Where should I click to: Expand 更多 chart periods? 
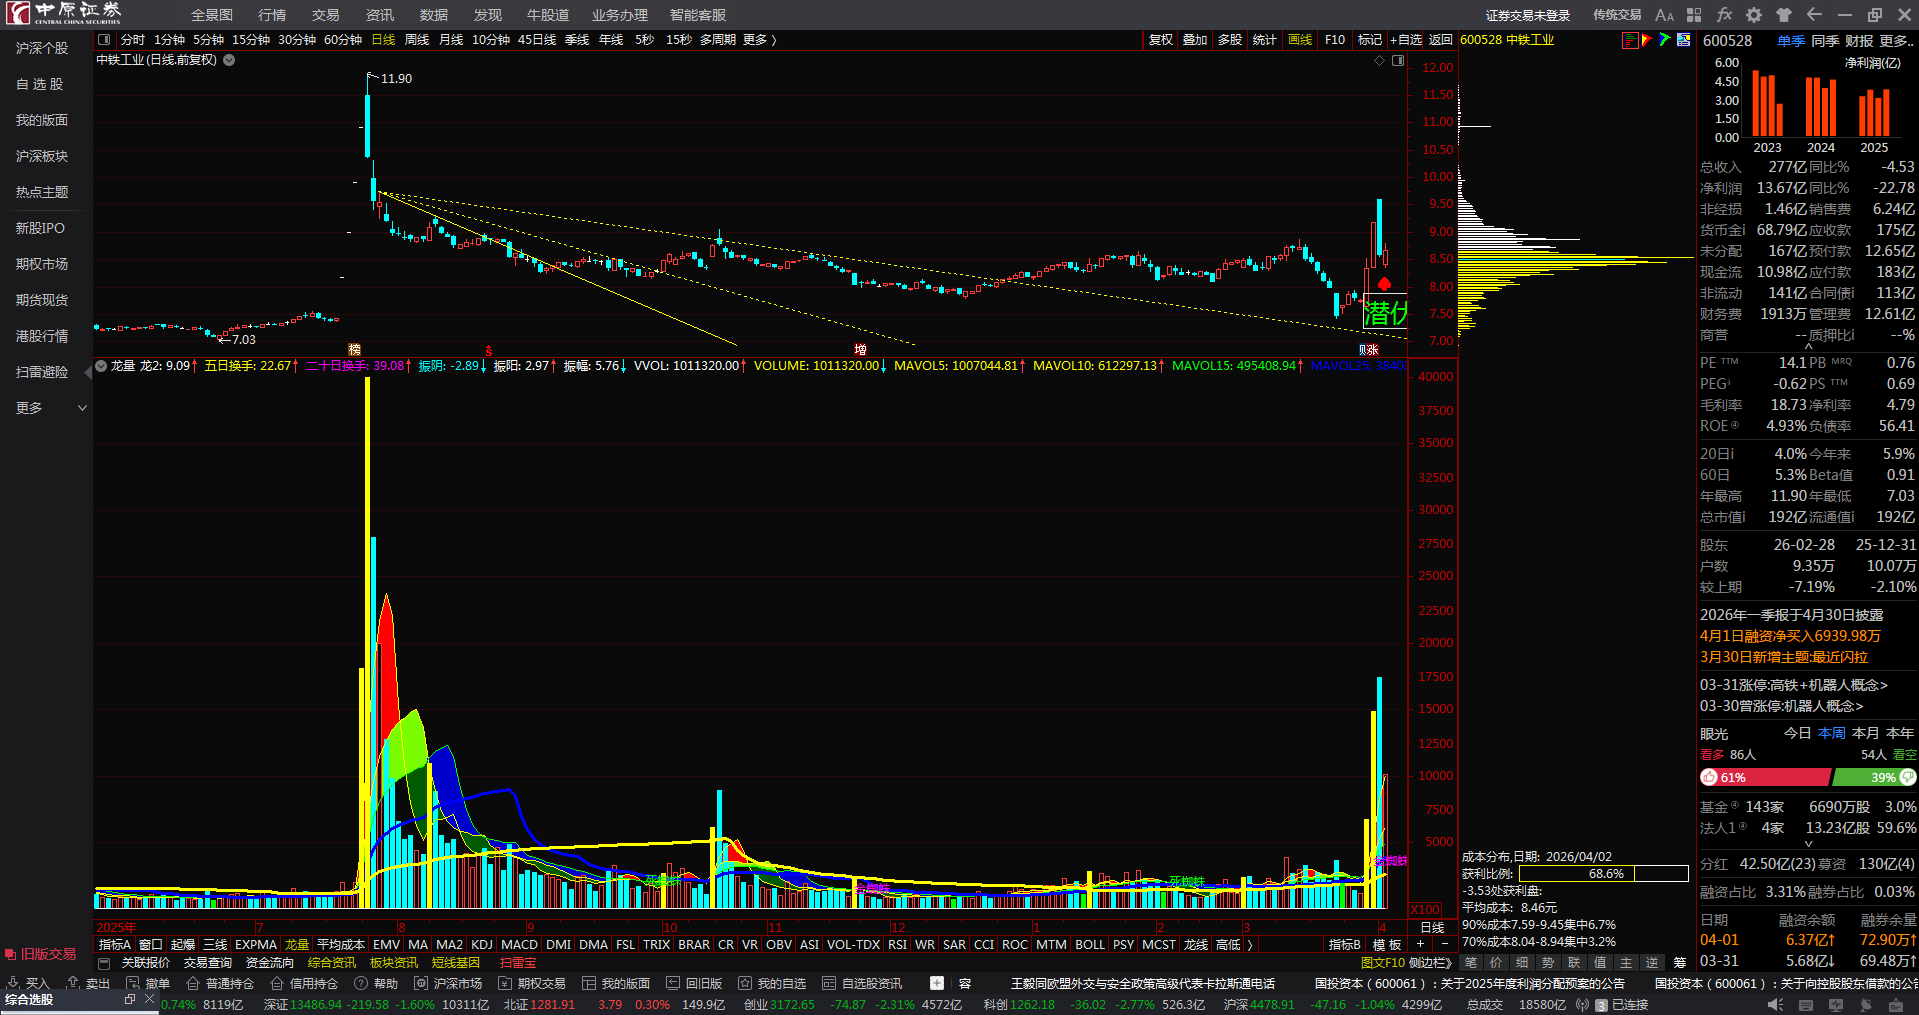pyautogui.click(x=760, y=40)
